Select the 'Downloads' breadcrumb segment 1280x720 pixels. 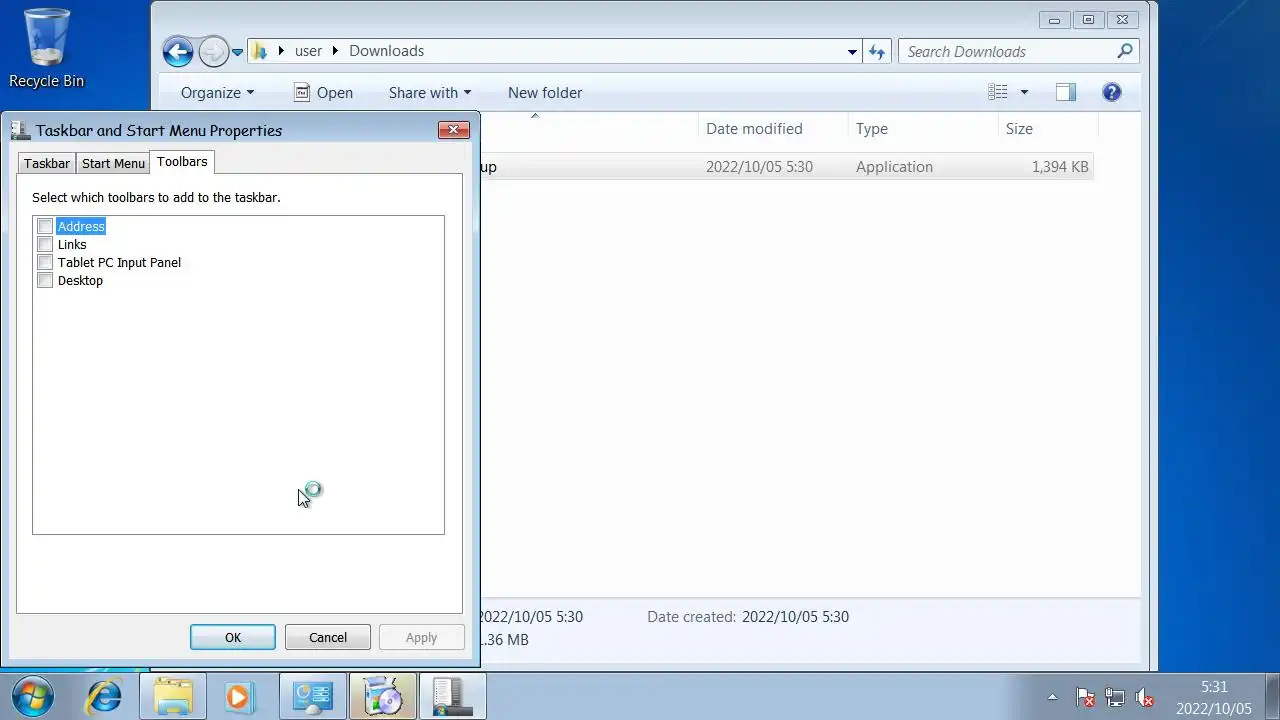386,51
